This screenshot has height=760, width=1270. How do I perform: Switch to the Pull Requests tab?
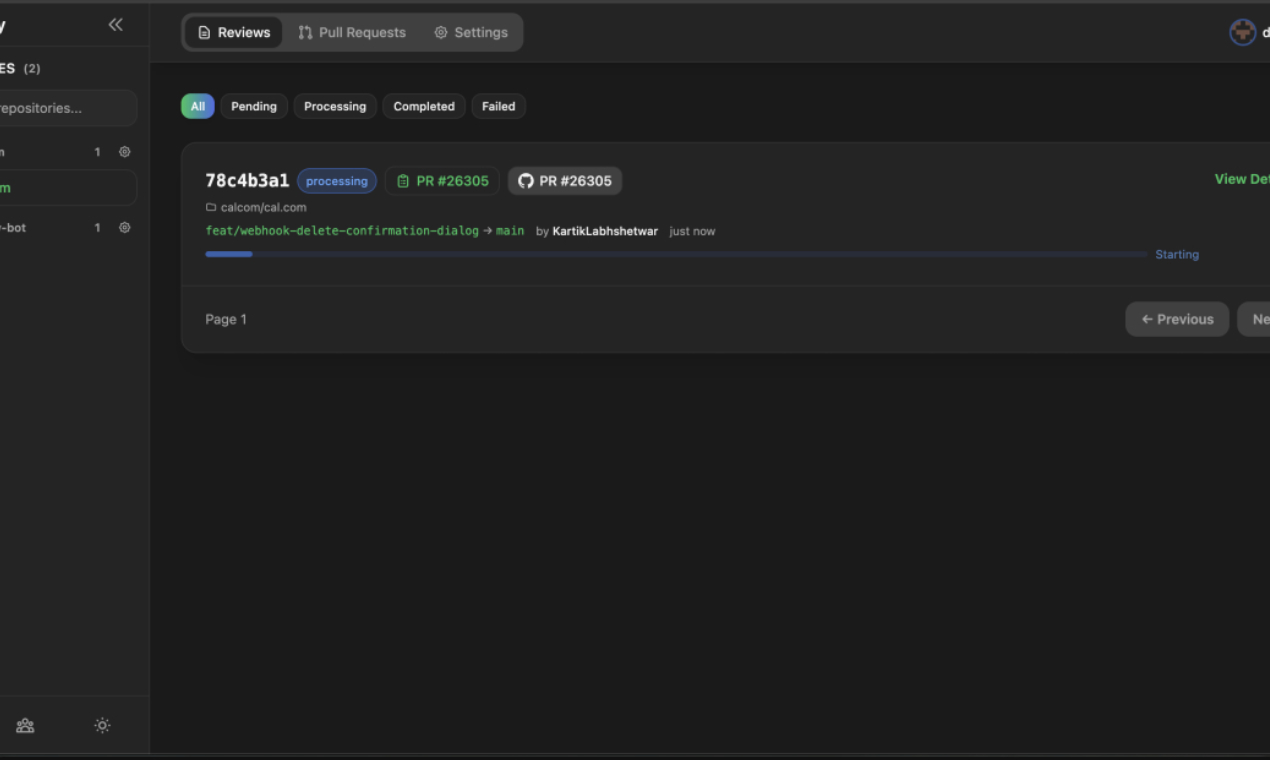352,32
